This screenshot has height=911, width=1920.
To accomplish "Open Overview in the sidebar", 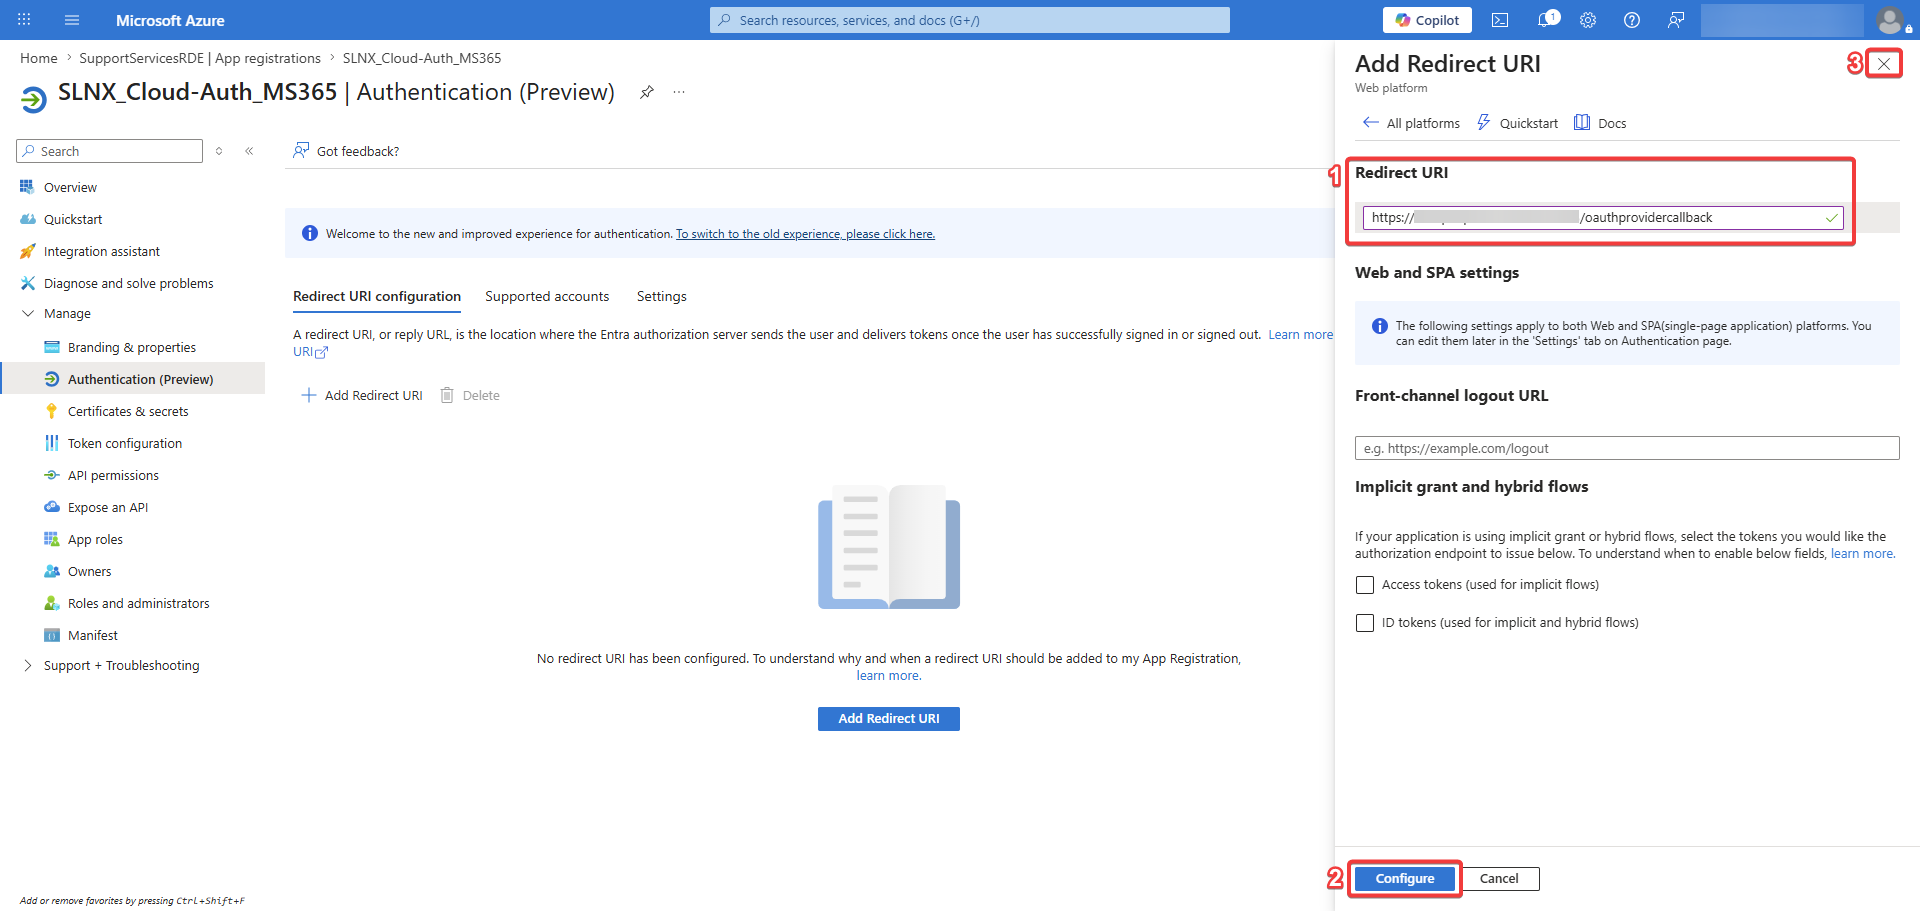I will point(70,187).
